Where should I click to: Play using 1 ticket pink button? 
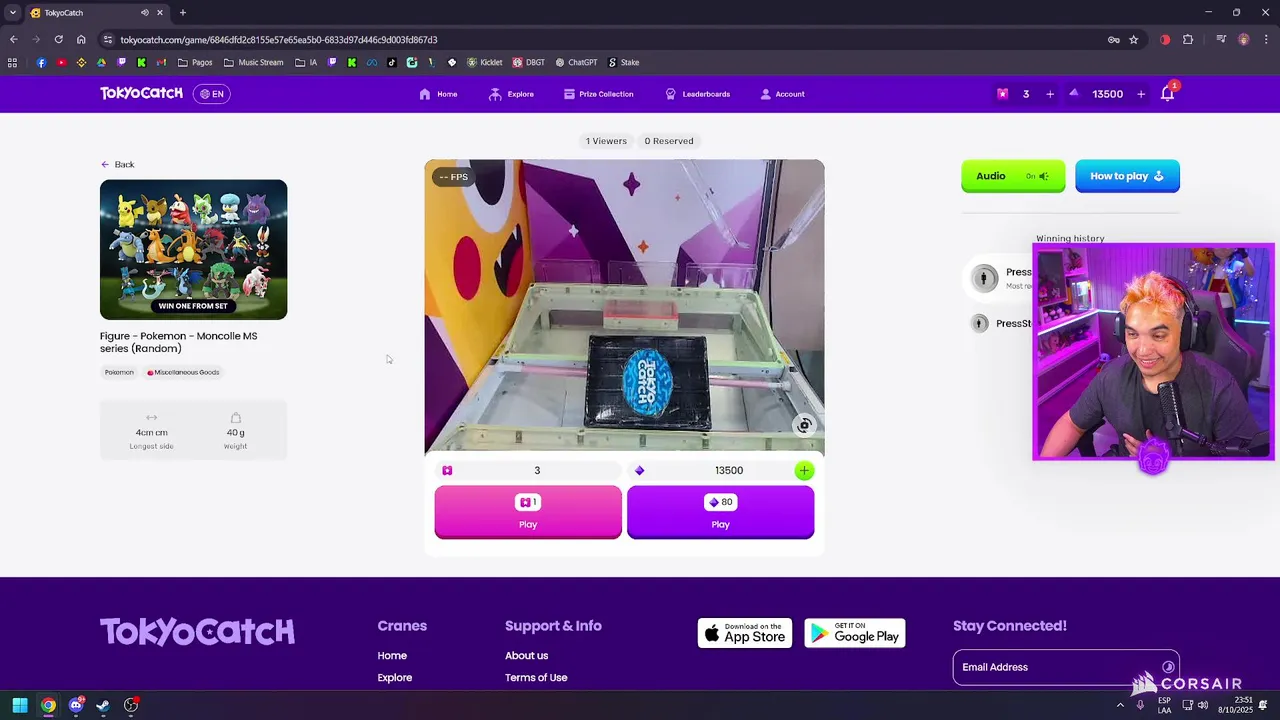point(528,512)
